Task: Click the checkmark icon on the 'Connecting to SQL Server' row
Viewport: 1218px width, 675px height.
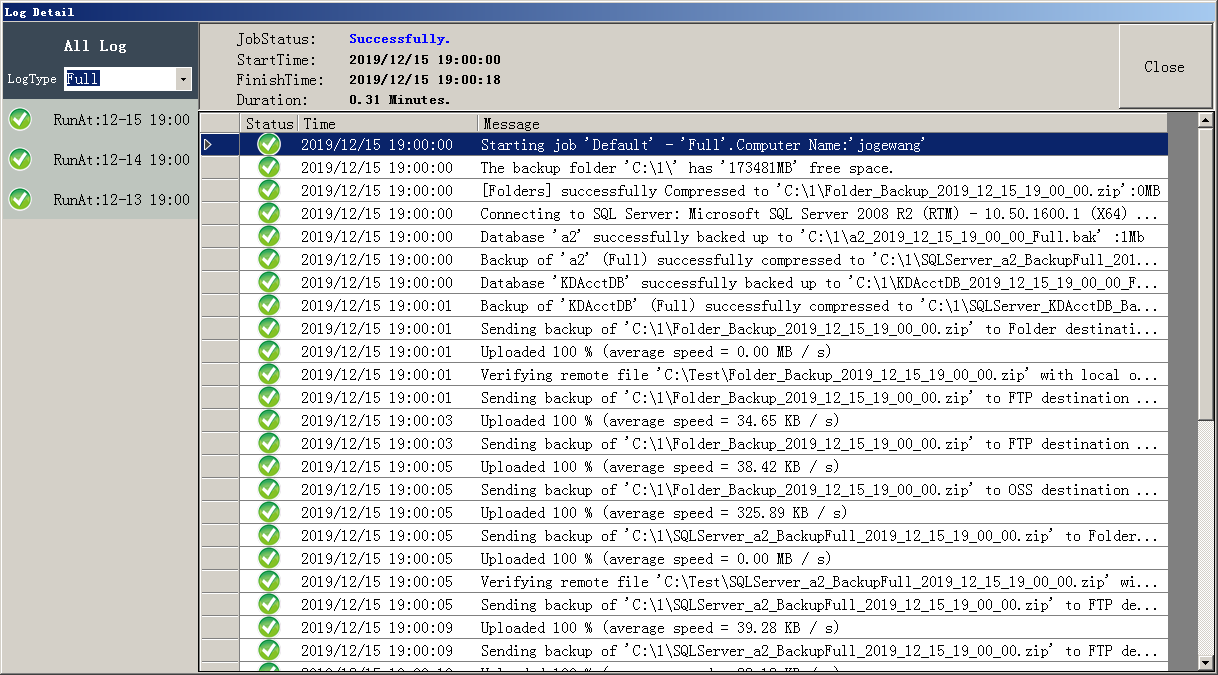Action: pyautogui.click(x=268, y=213)
